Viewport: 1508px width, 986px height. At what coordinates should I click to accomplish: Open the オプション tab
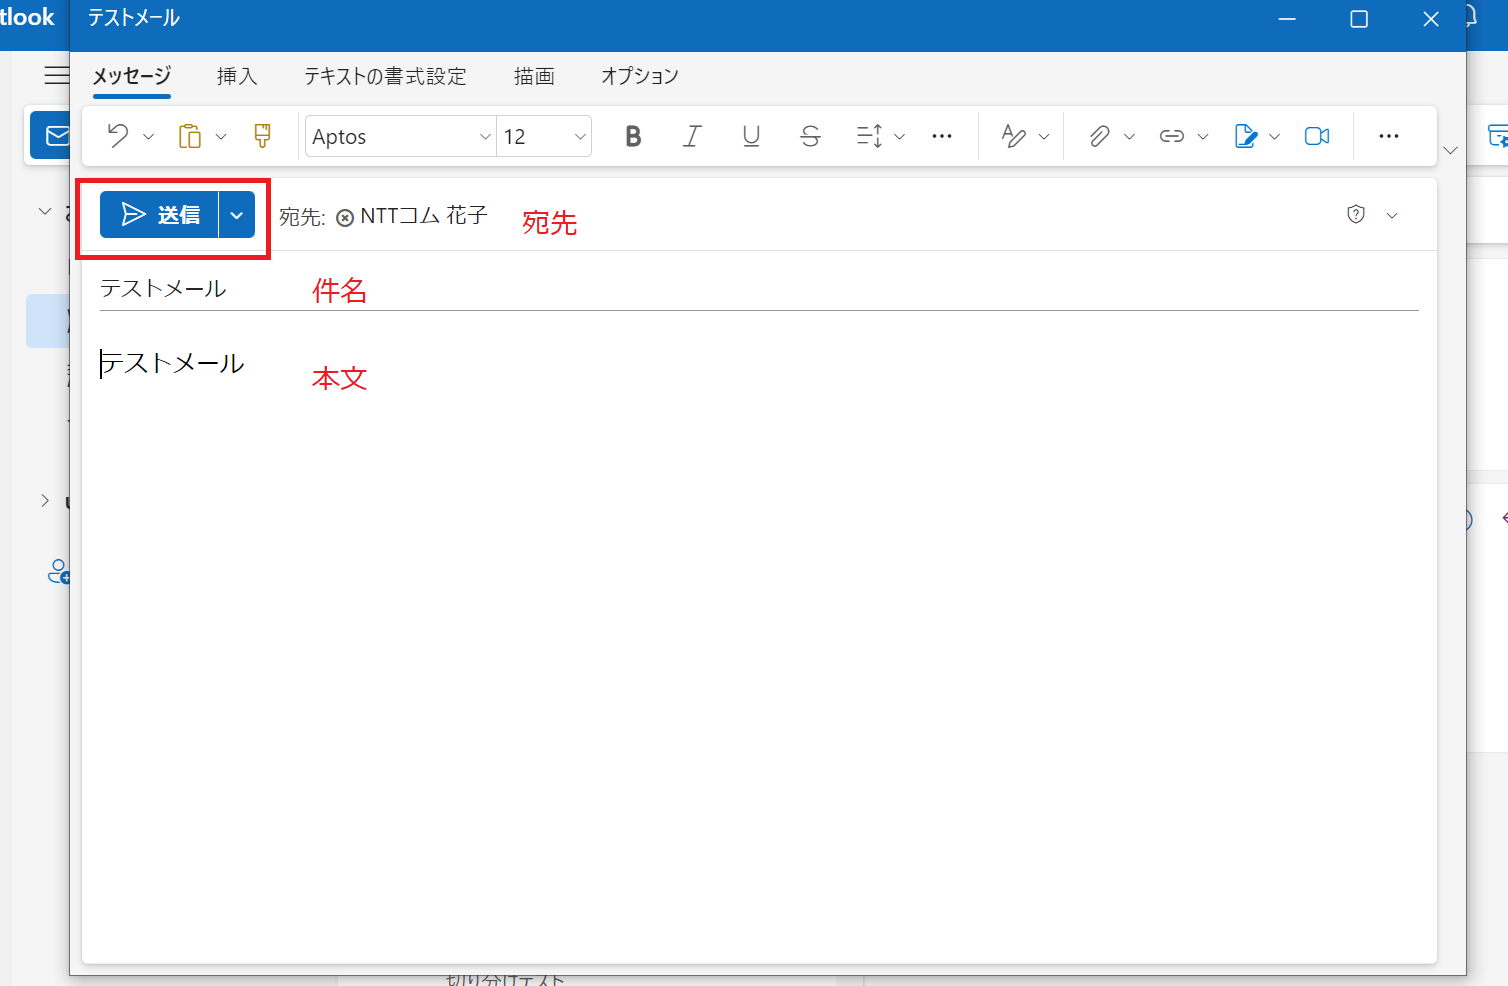[x=640, y=76]
